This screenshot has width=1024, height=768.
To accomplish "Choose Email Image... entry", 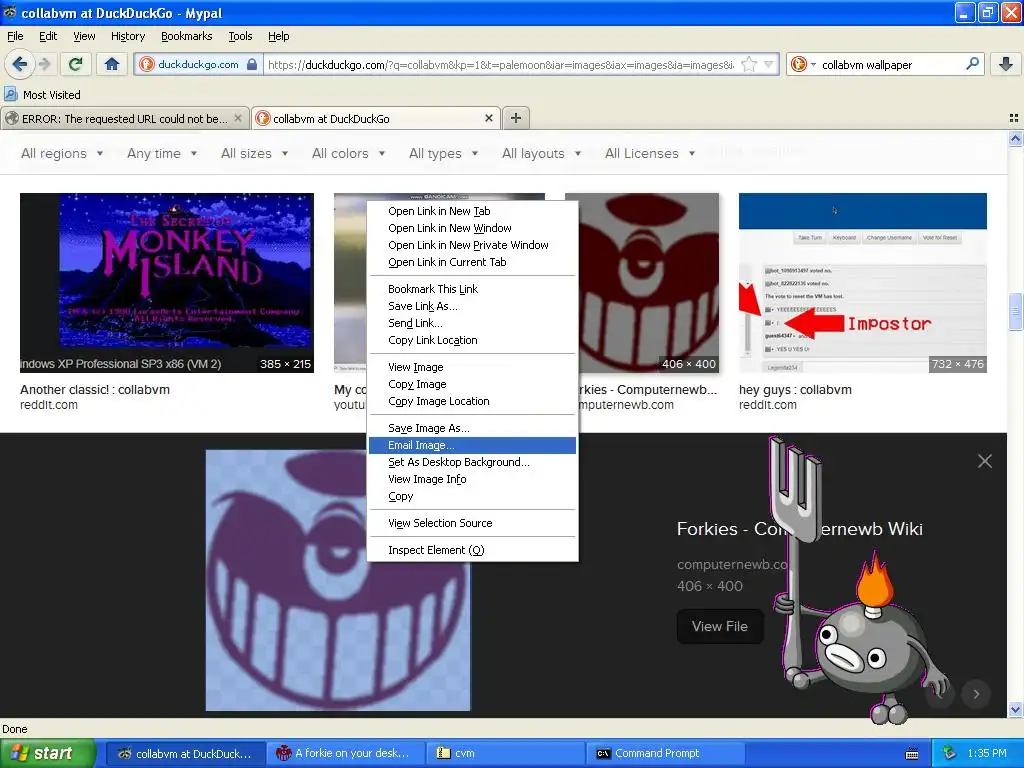I will [472, 445].
